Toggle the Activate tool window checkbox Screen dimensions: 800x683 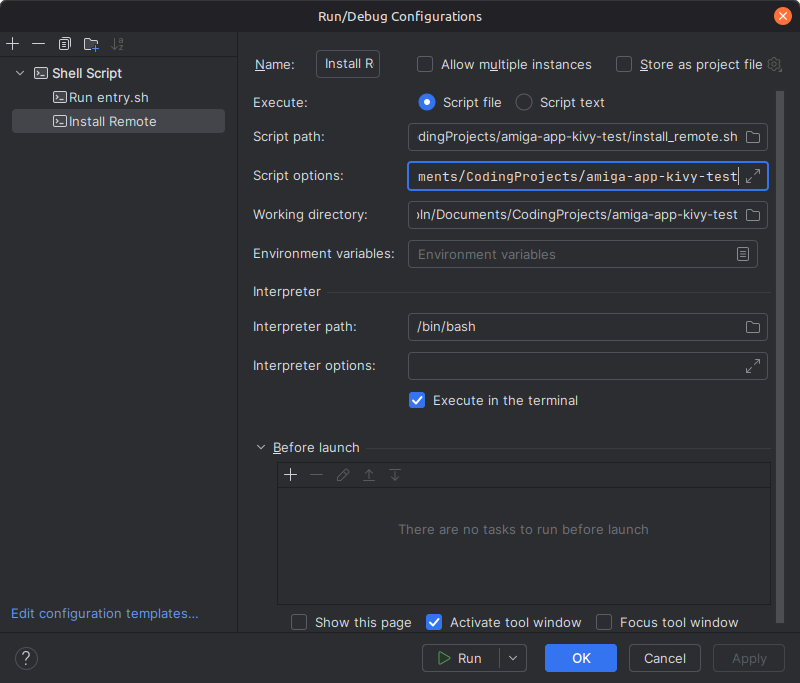[434, 622]
